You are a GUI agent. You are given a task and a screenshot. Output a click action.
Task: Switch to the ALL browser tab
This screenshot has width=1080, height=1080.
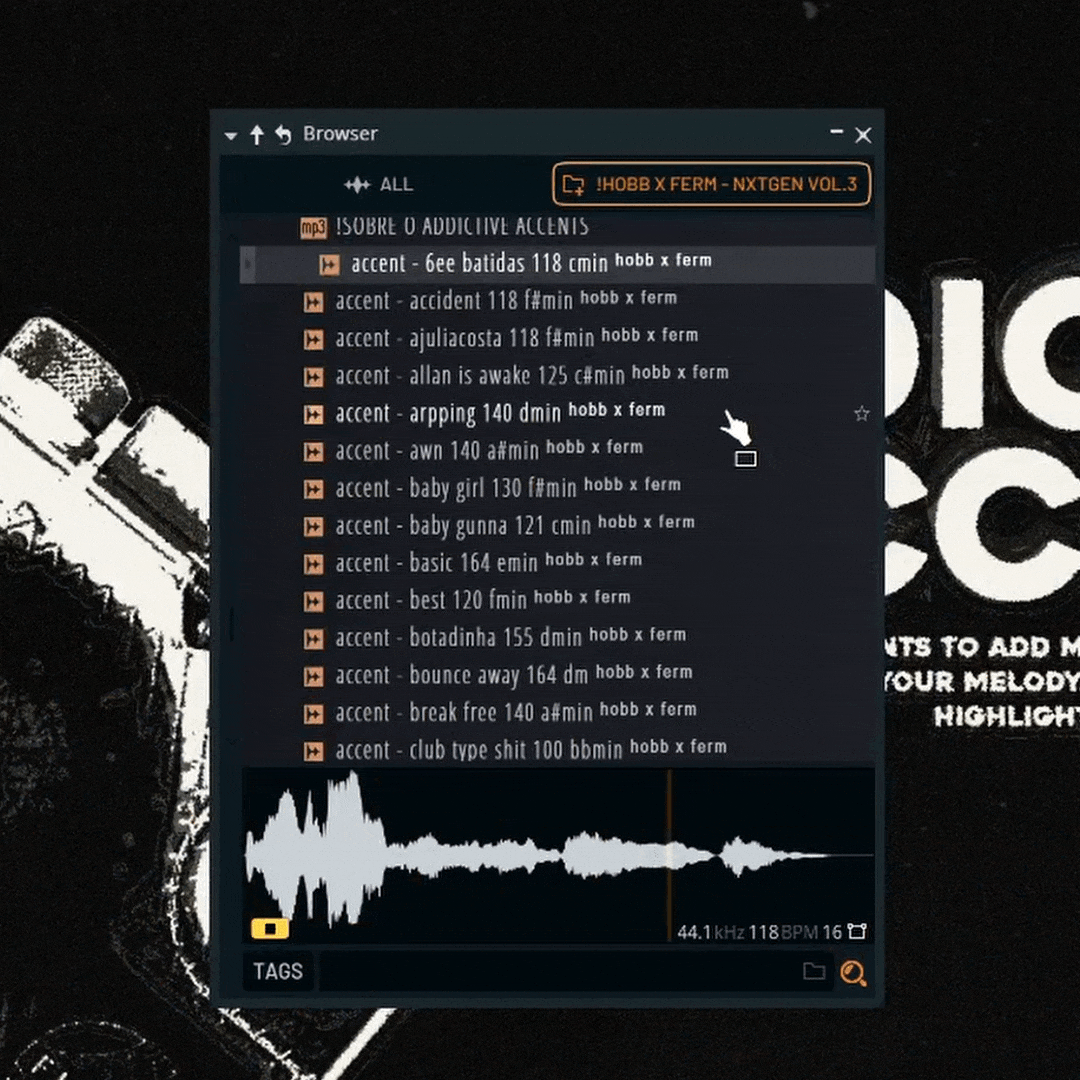[x=379, y=185]
